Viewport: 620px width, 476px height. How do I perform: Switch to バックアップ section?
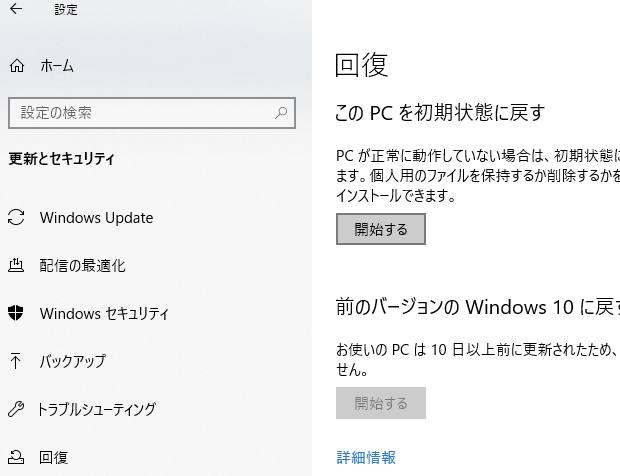(72, 361)
